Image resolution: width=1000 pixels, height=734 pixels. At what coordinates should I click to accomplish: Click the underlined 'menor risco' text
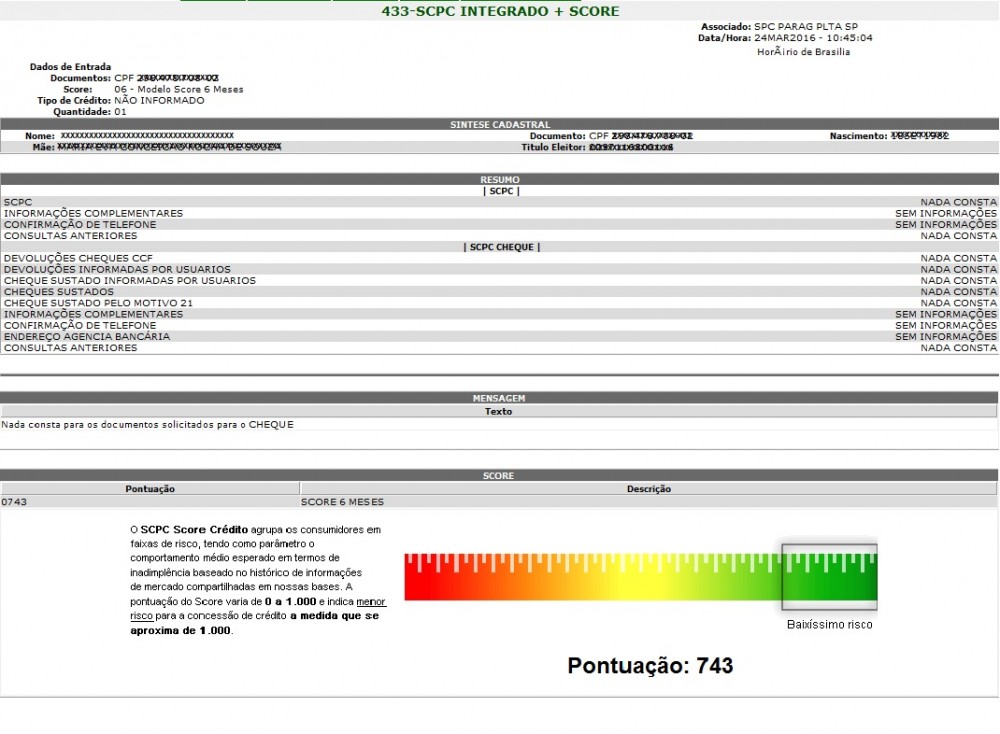pos(258,608)
